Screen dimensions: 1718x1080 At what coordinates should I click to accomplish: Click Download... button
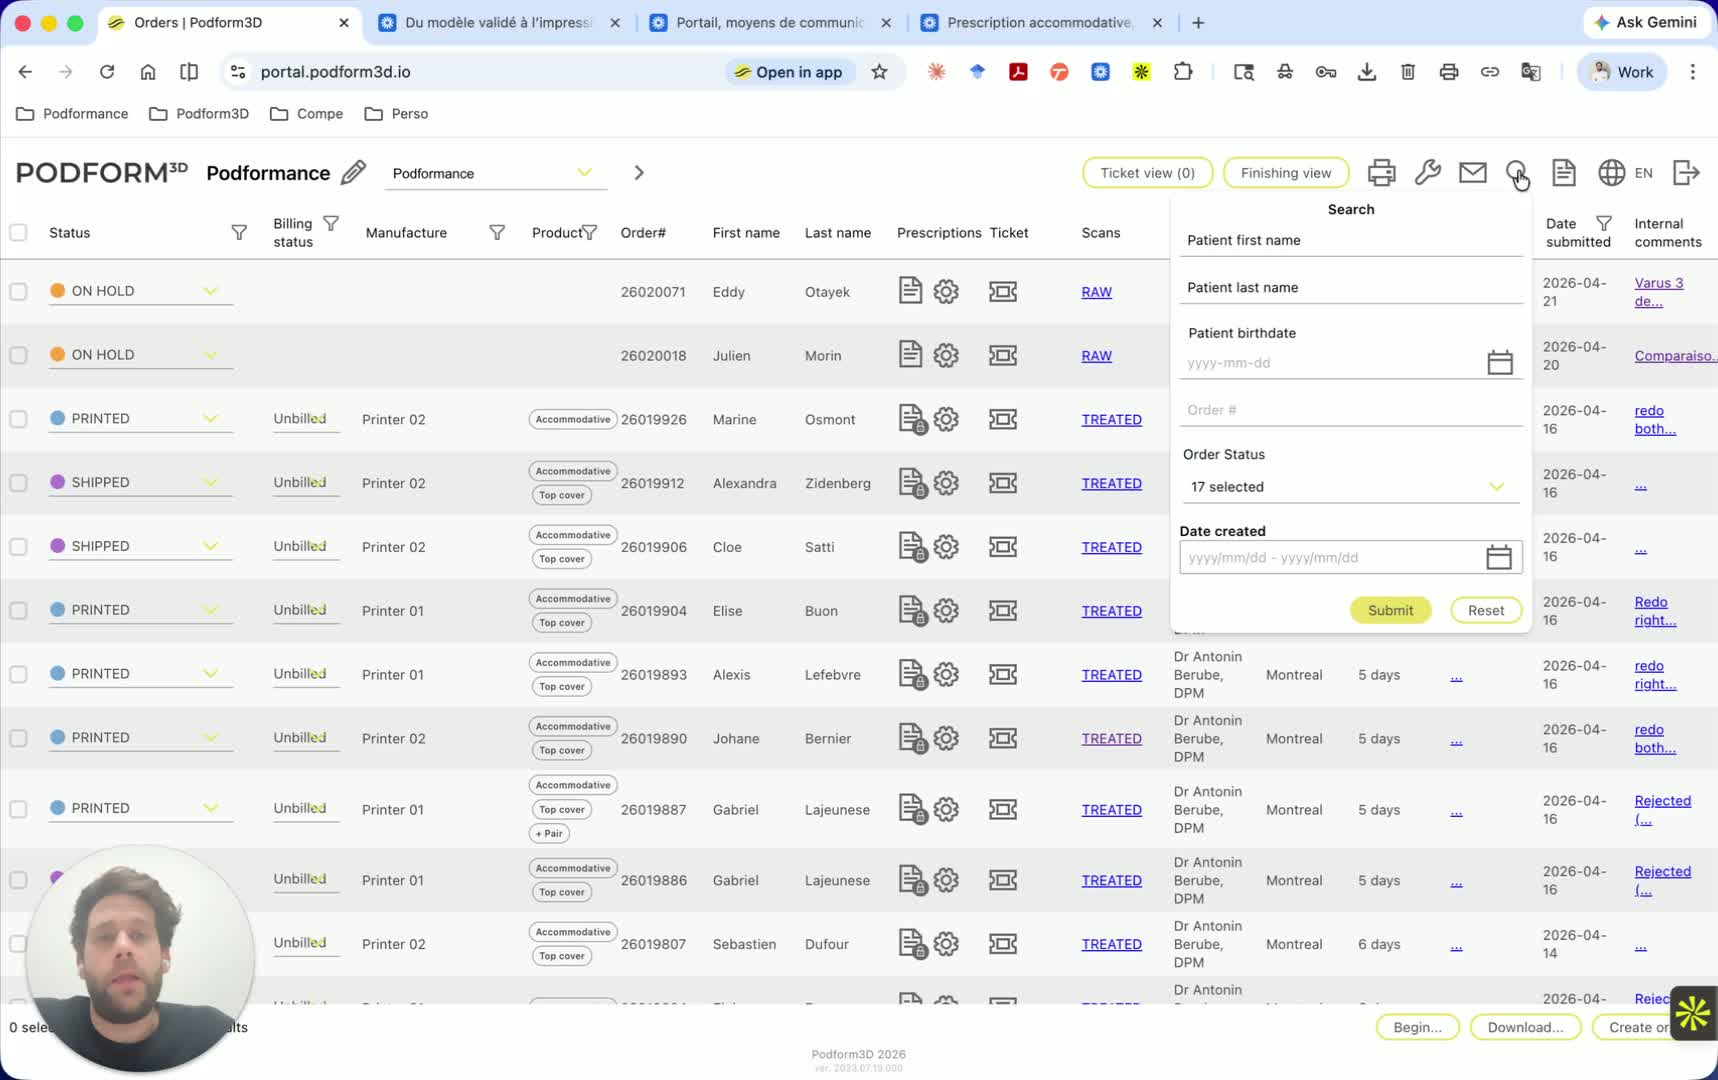pos(1525,1027)
